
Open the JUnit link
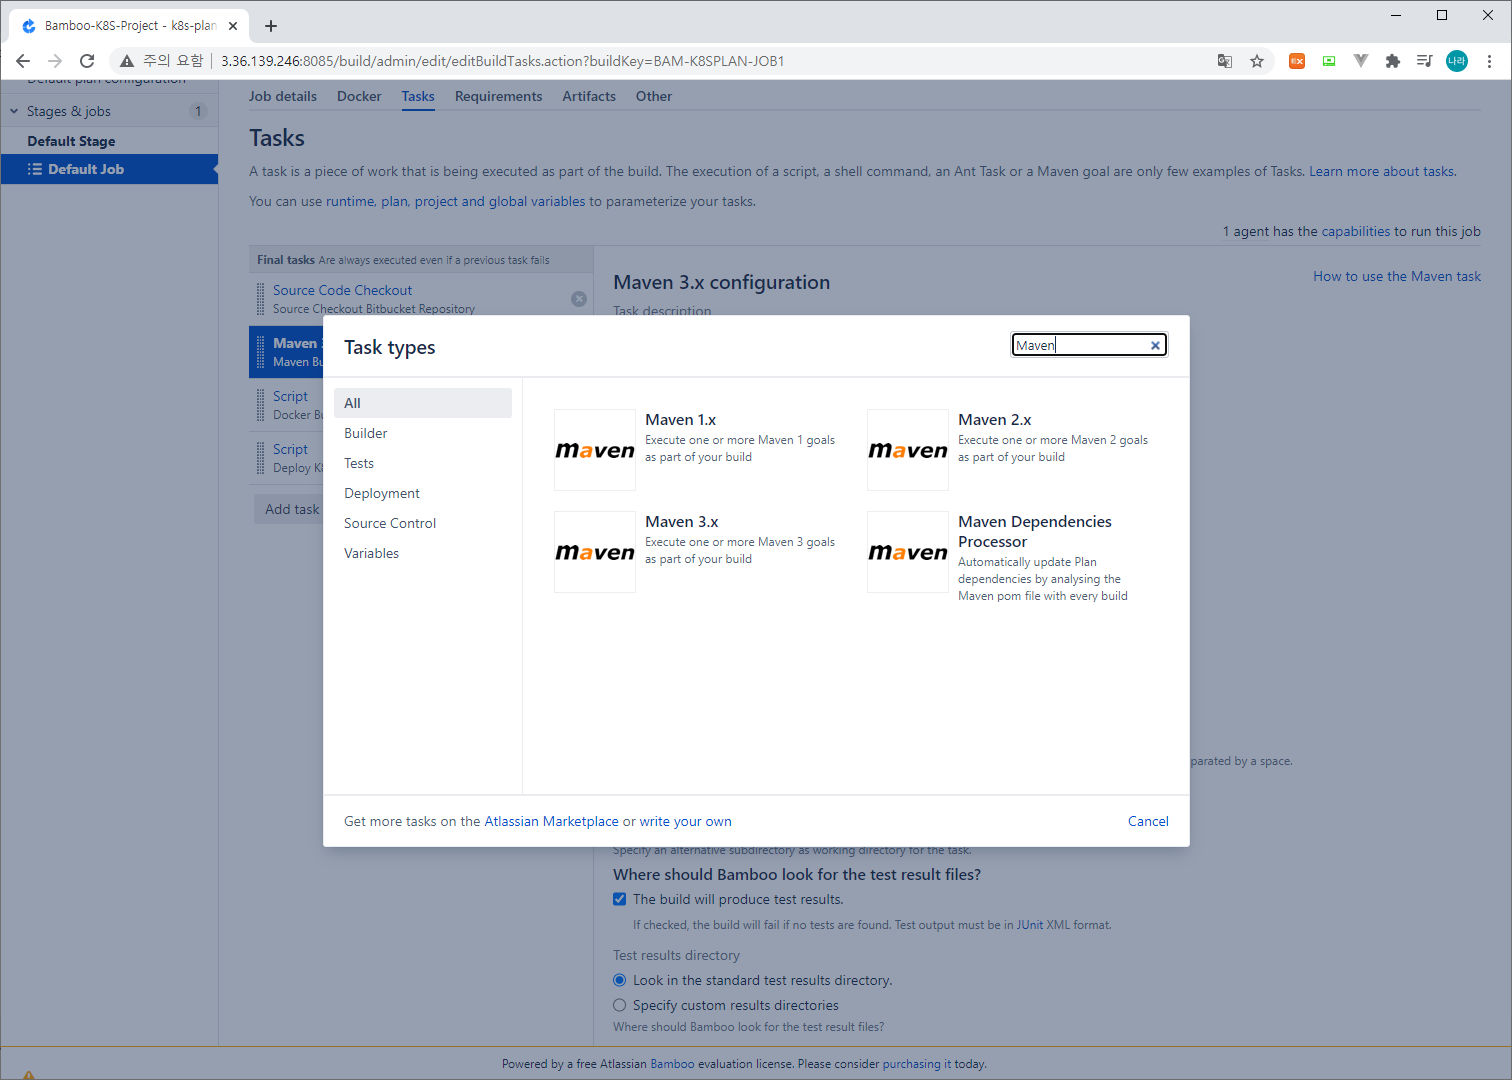pos(1030,925)
